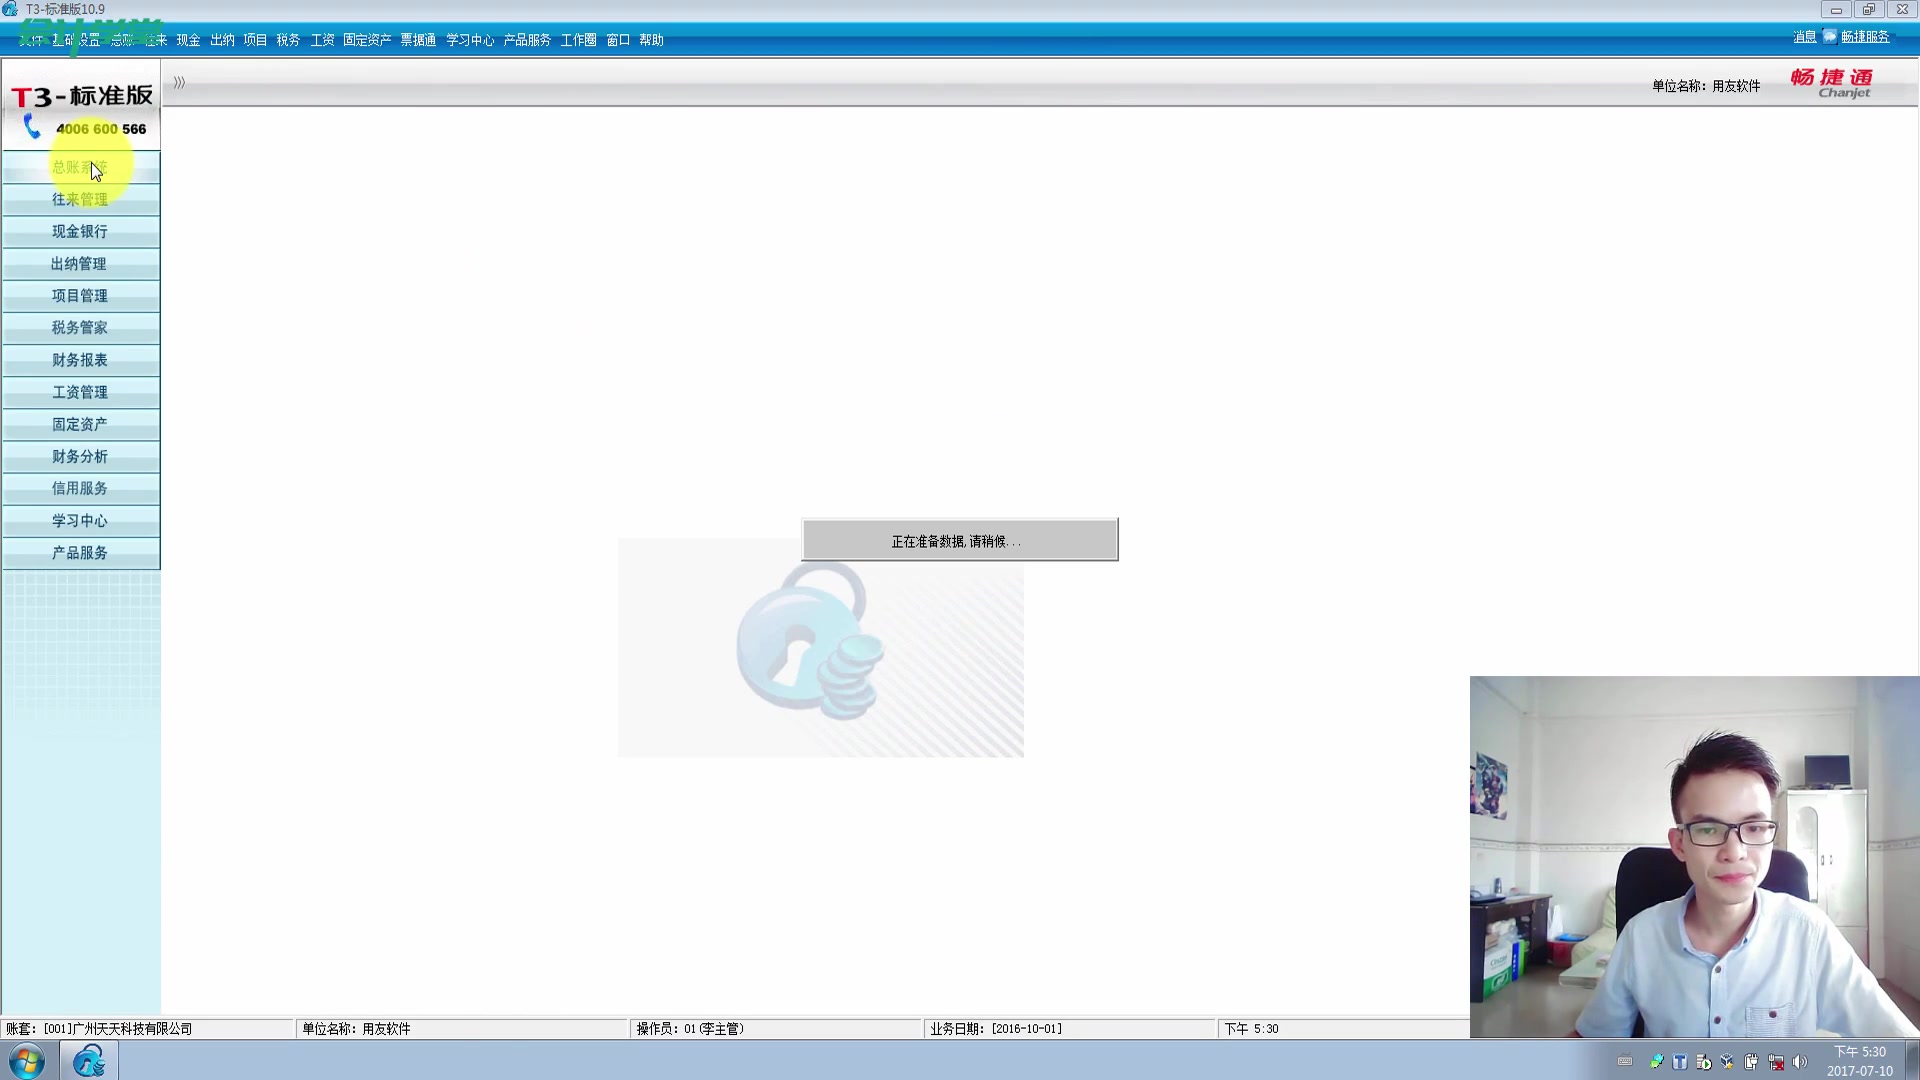Open 出纳 menu from top bar
The image size is (1920, 1080).
point(222,40)
